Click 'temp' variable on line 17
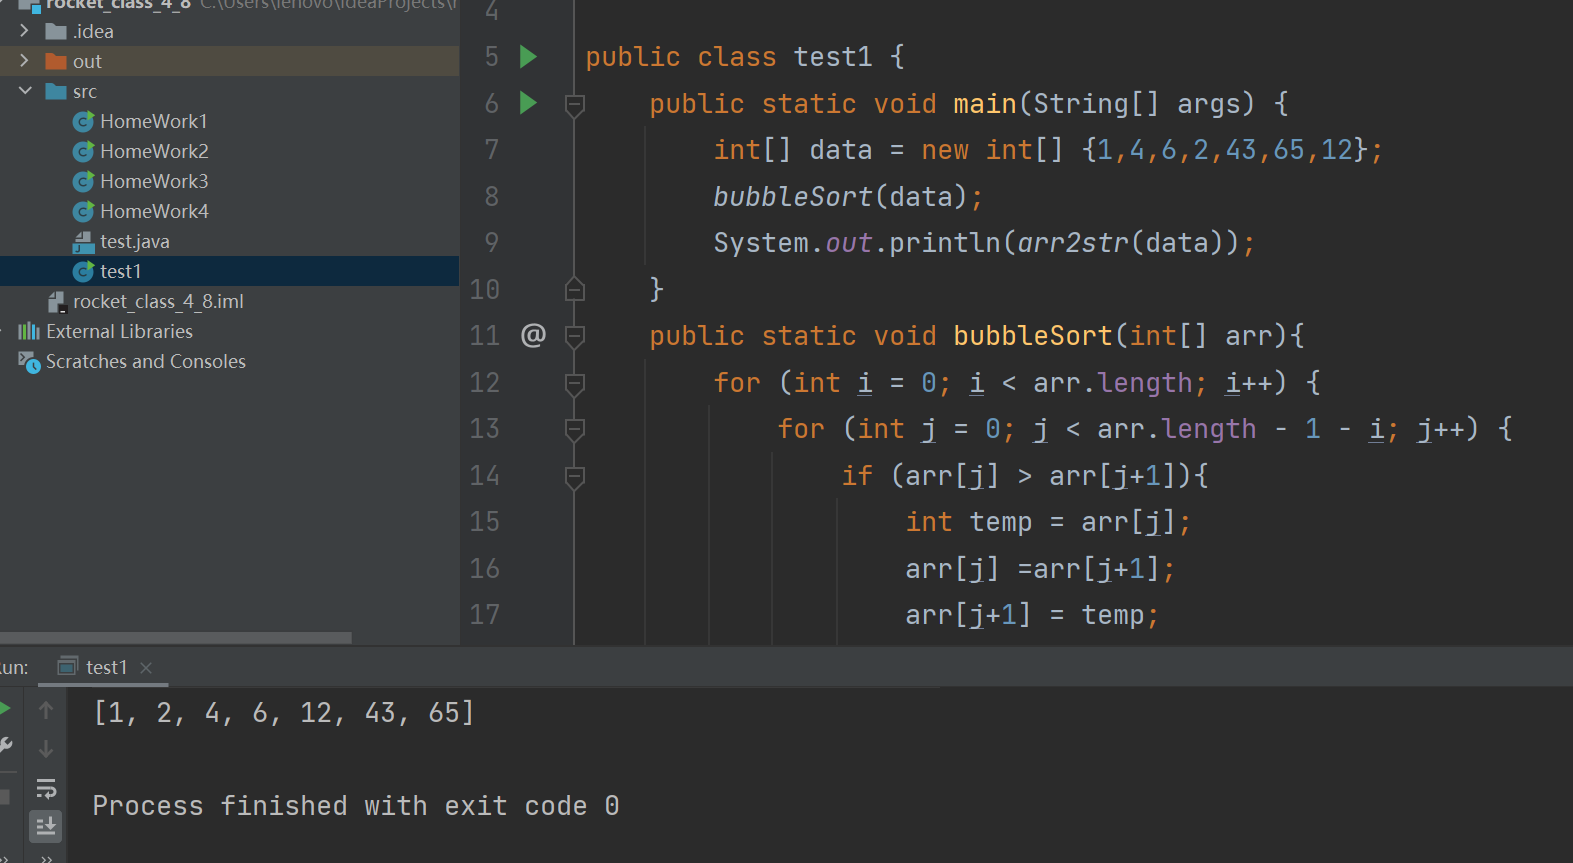Image resolution: width=1573 pixels, height=863 pixels. 1113,615
